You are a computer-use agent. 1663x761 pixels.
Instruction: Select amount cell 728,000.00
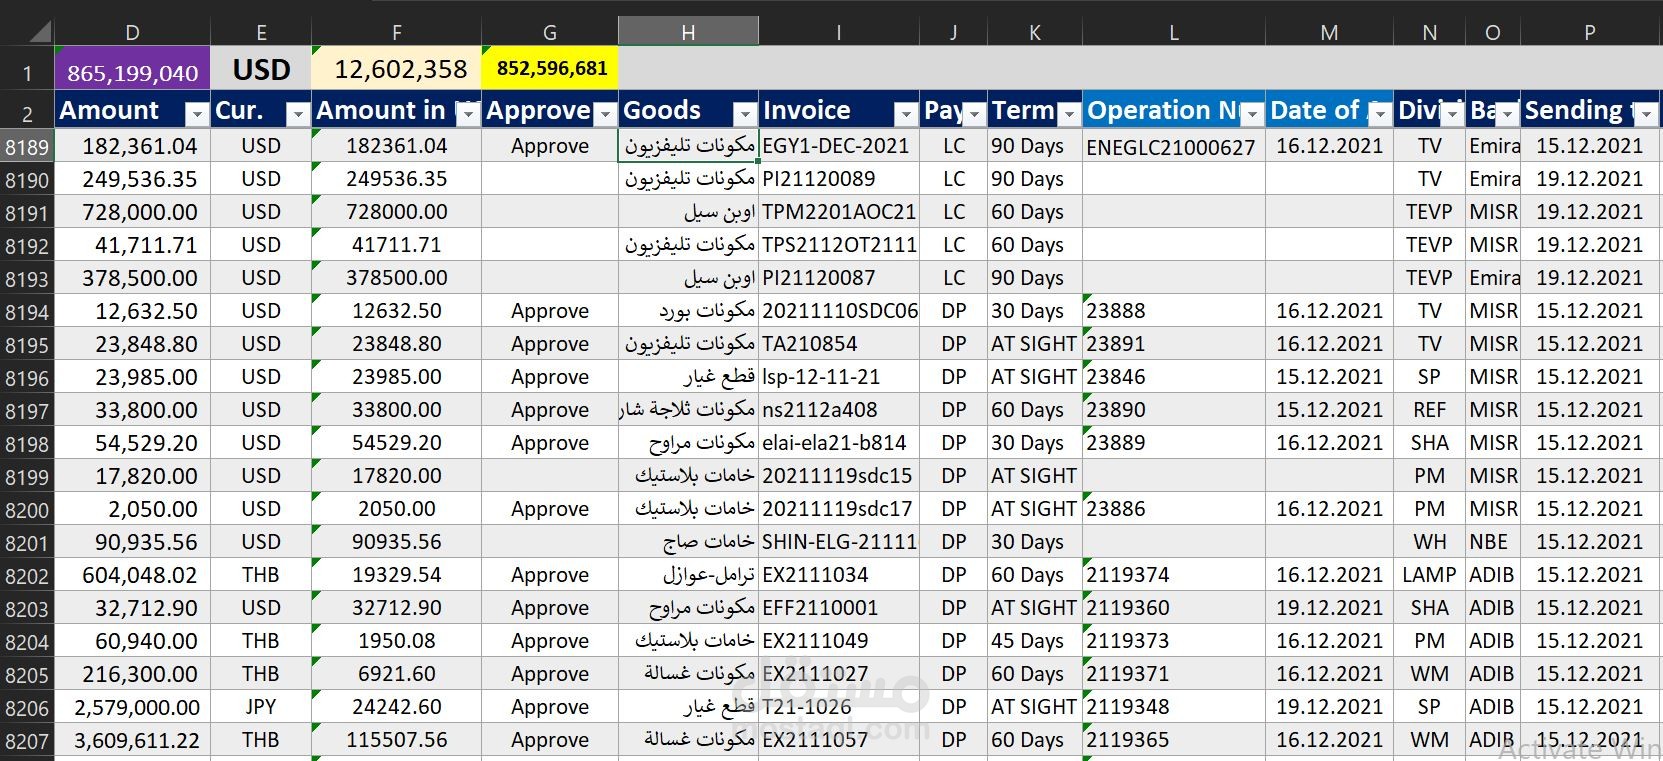[x=132, y=212]
